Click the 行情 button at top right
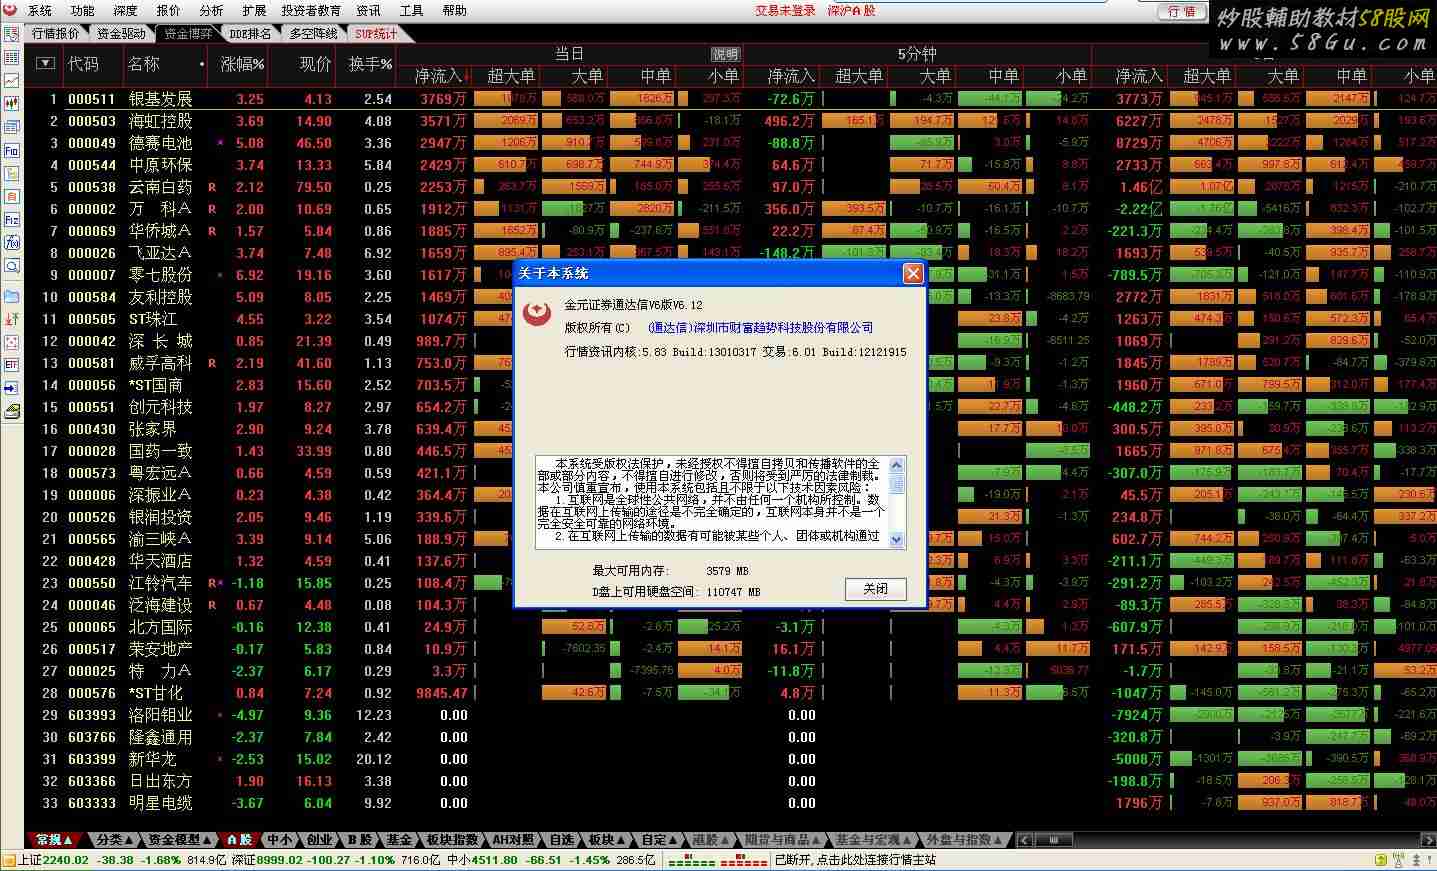This screenshot has width=1437, height=871. (x=1182, y=11)
